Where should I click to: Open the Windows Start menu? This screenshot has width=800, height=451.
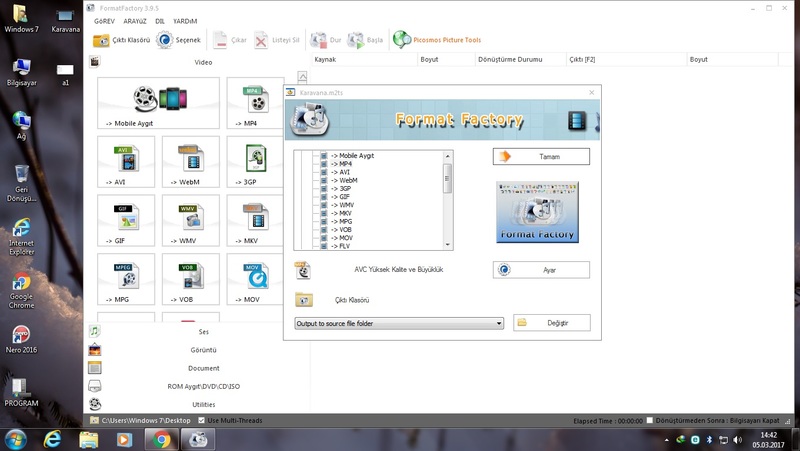tap(15, 439)
